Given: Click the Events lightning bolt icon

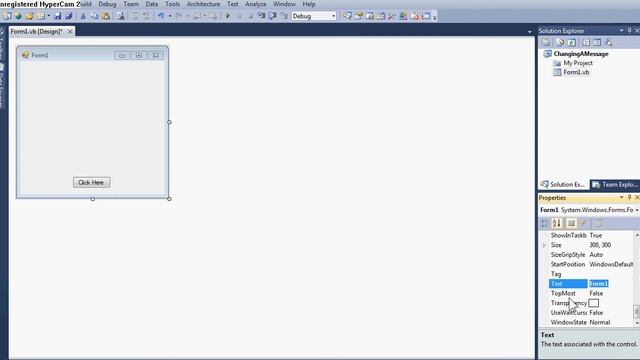Looking at the screenshot, I should coord(583,223).
